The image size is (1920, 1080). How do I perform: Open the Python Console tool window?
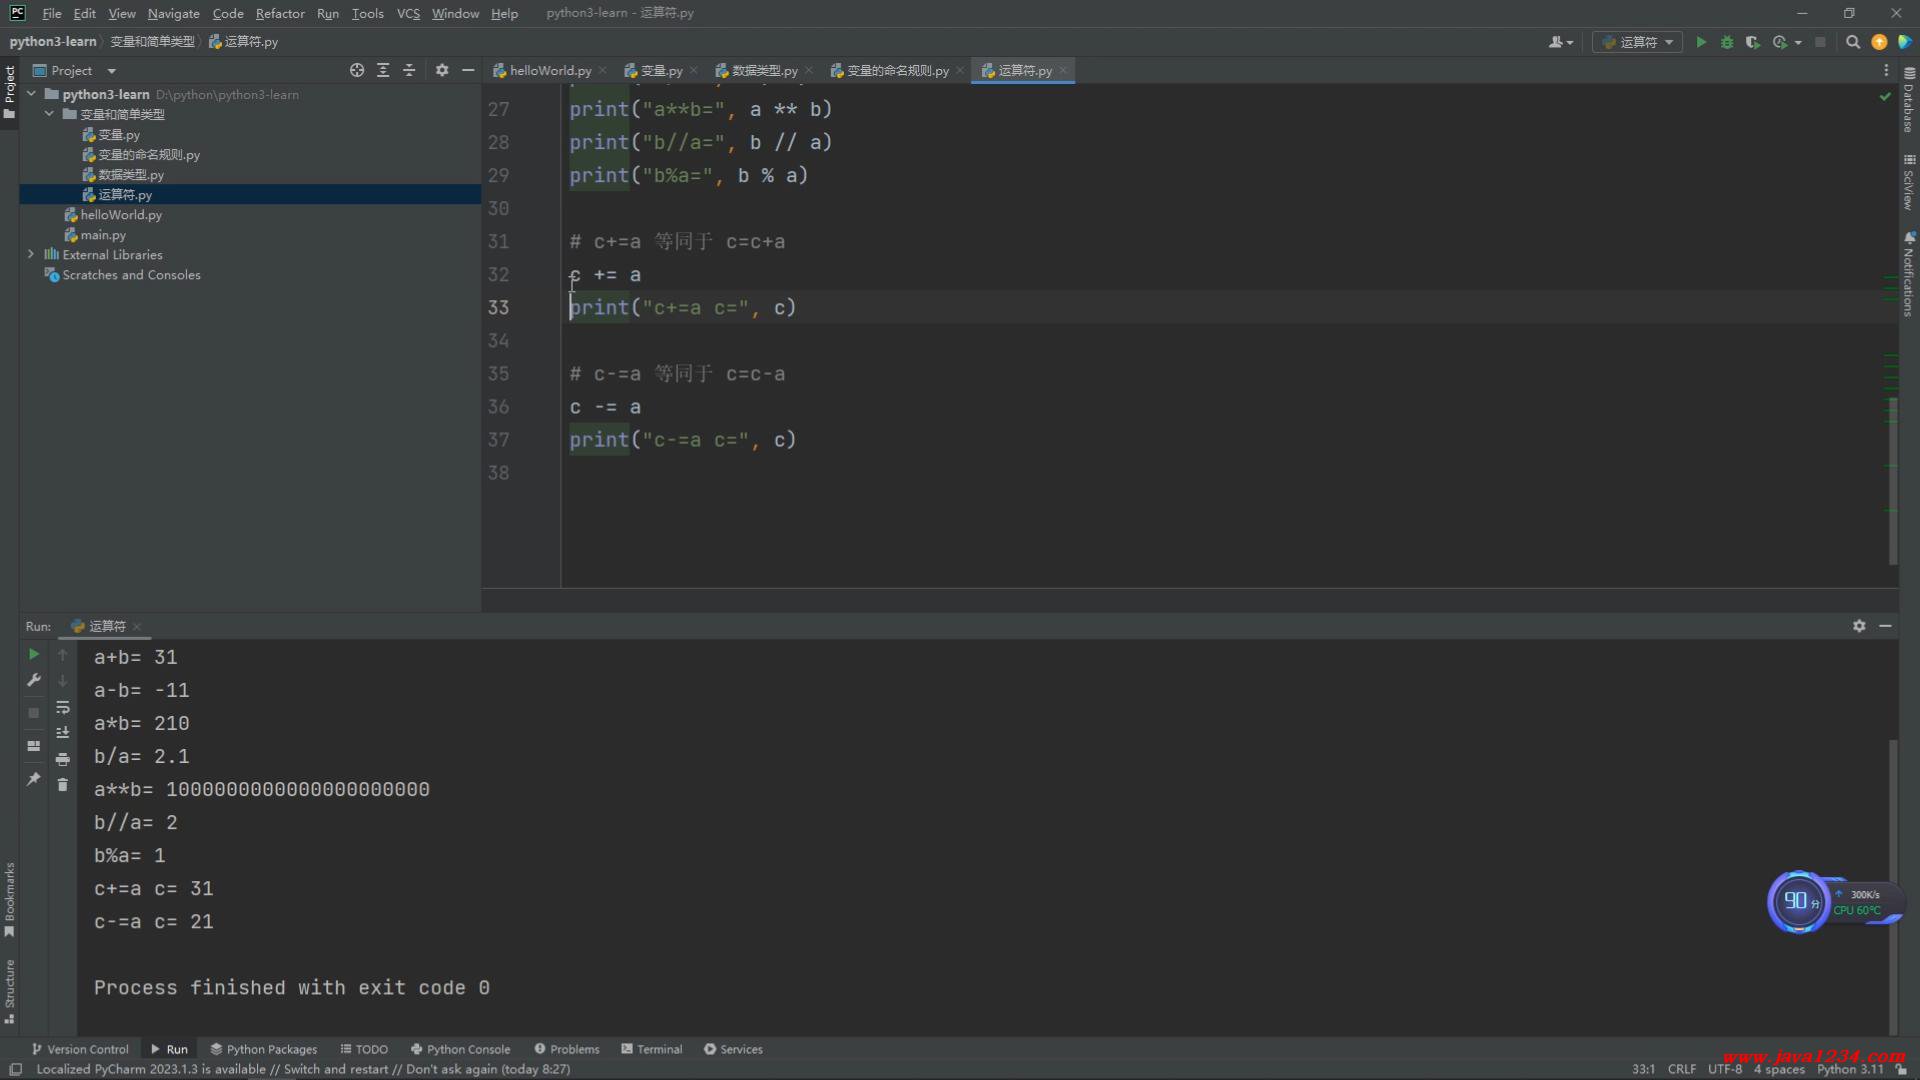click(460, 1049)
